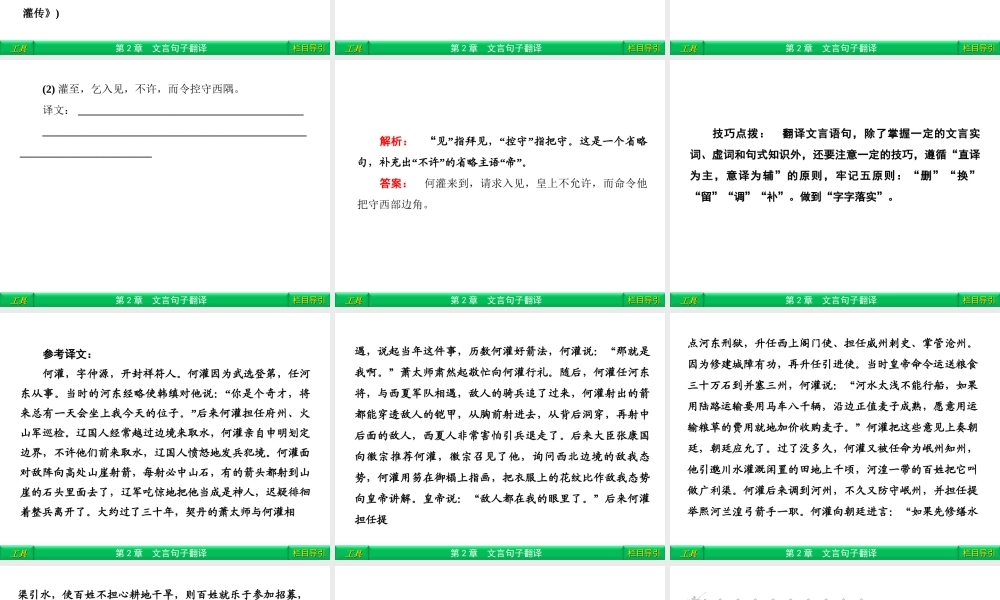Click the '参考译文：' heading

[67, 355]
